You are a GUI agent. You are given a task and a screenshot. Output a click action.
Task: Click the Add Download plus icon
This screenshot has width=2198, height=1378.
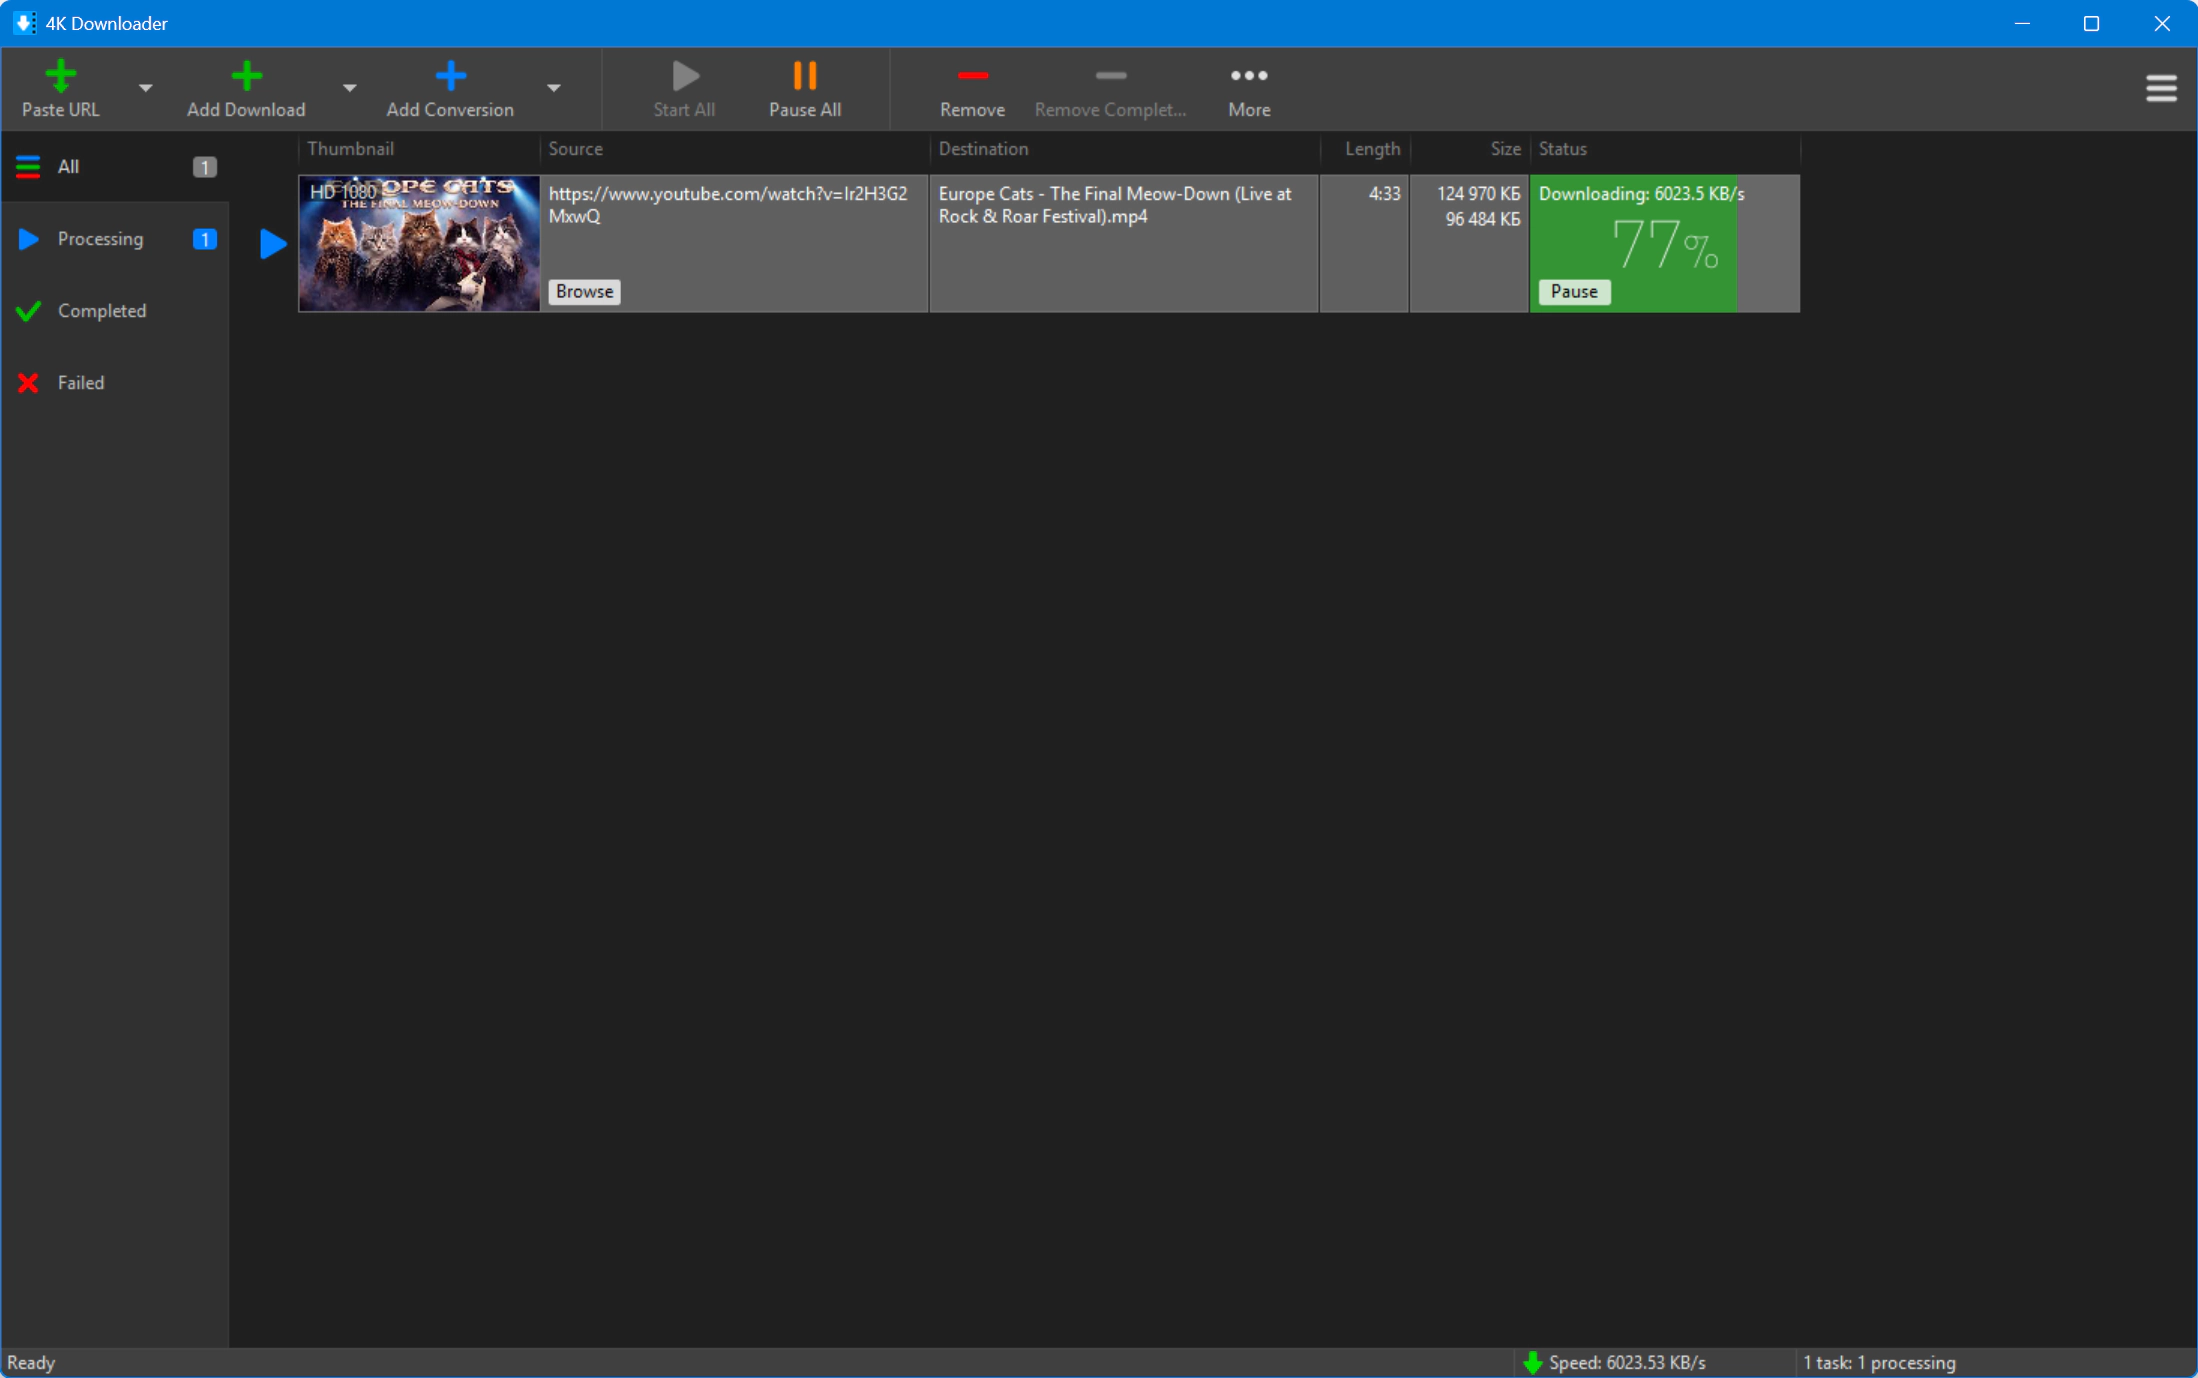coord(246,75)
